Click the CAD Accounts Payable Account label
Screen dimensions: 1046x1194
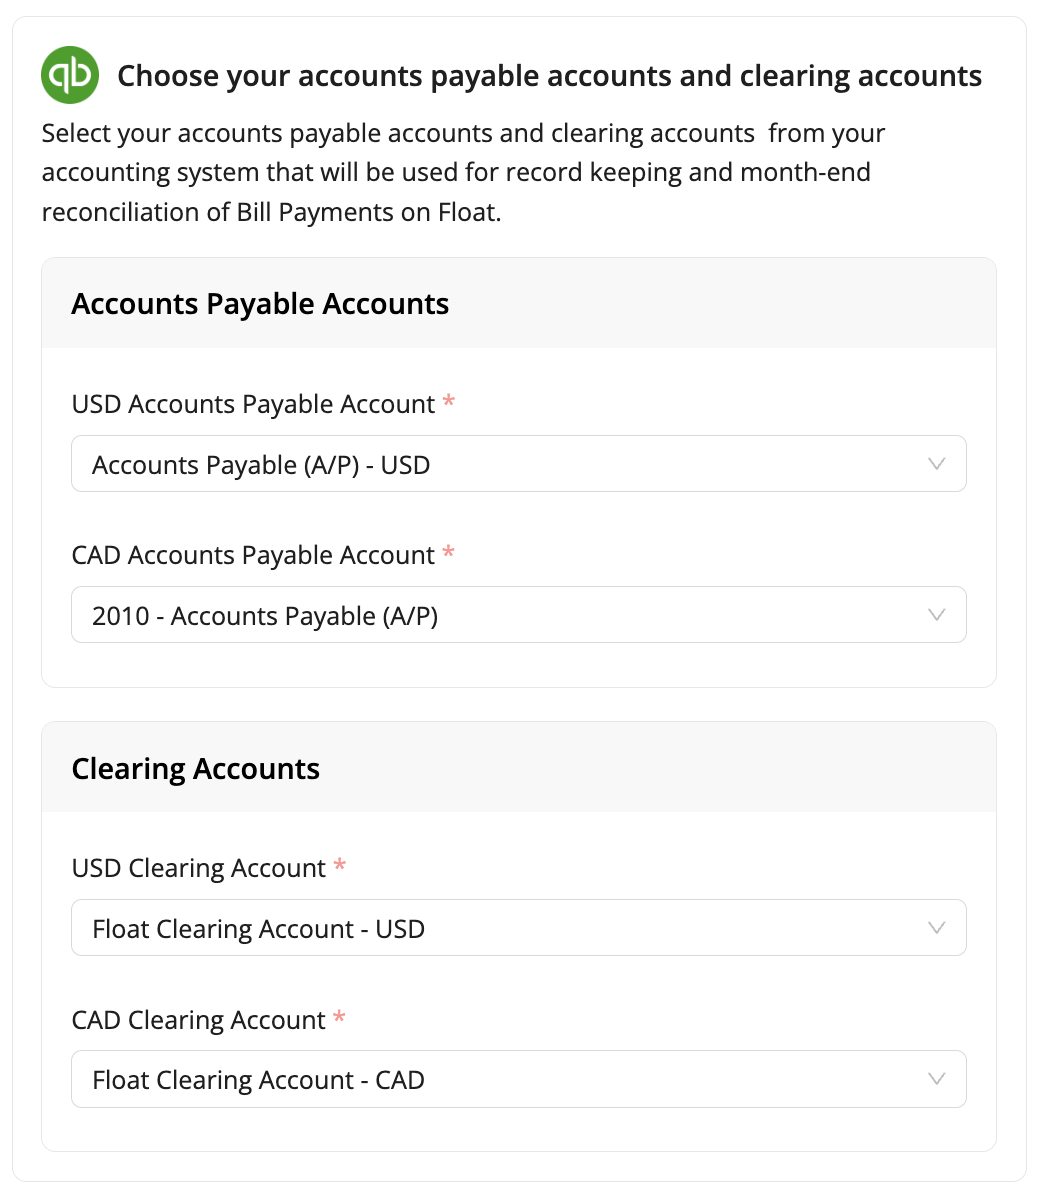click(253, 555)
